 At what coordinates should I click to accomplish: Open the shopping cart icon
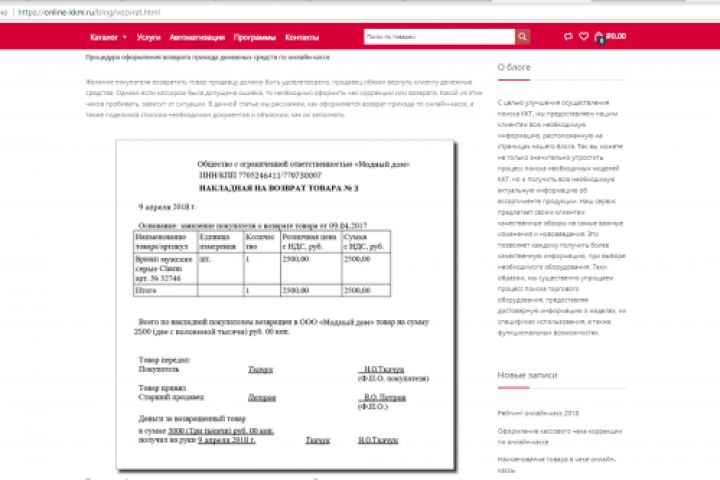[x=599, y=37]
